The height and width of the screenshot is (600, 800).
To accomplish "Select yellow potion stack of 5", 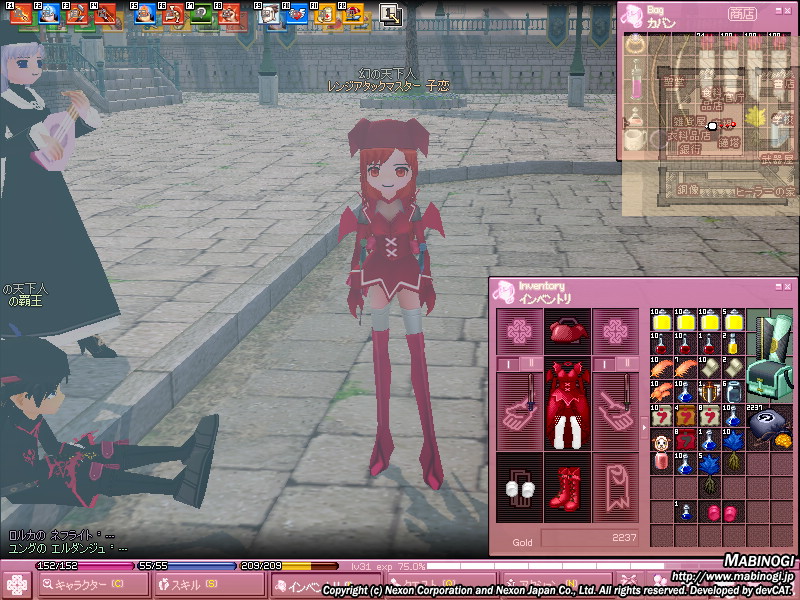I will coord(733,320).
